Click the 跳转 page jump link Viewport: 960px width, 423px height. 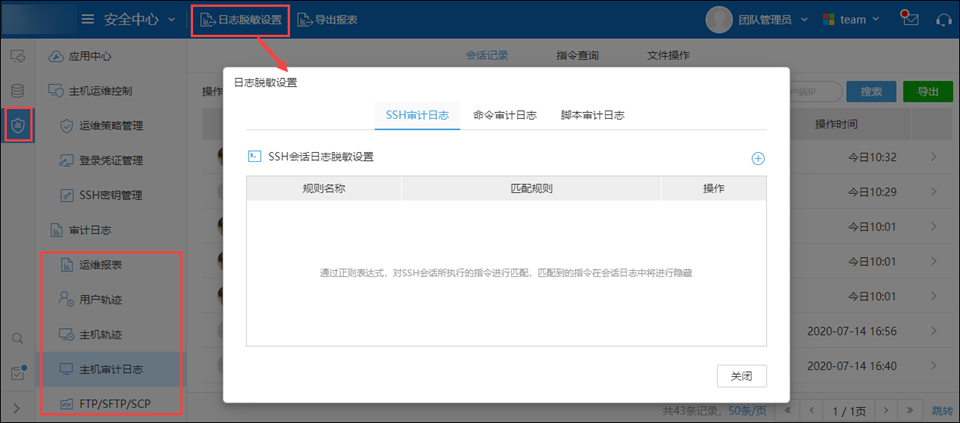point(942,410)
